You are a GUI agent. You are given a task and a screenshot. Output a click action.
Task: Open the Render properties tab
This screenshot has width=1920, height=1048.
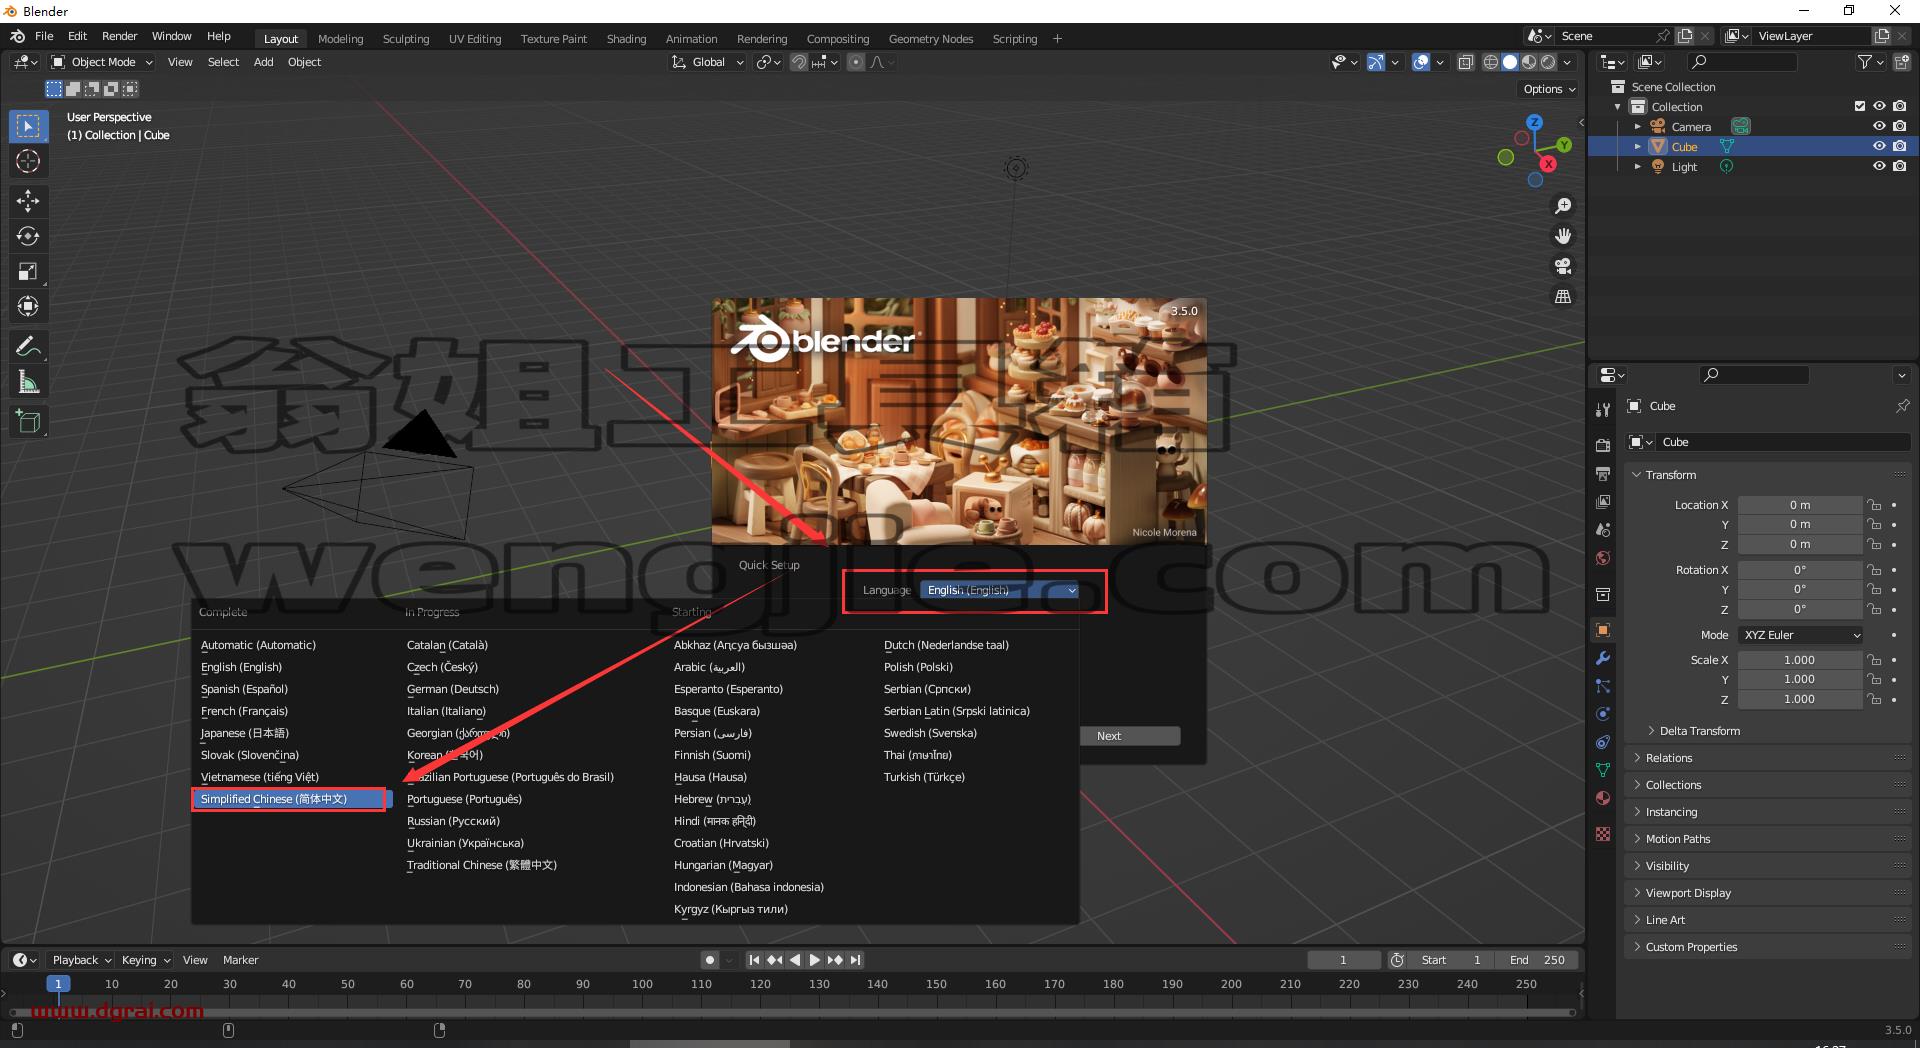click(1603, 445)
